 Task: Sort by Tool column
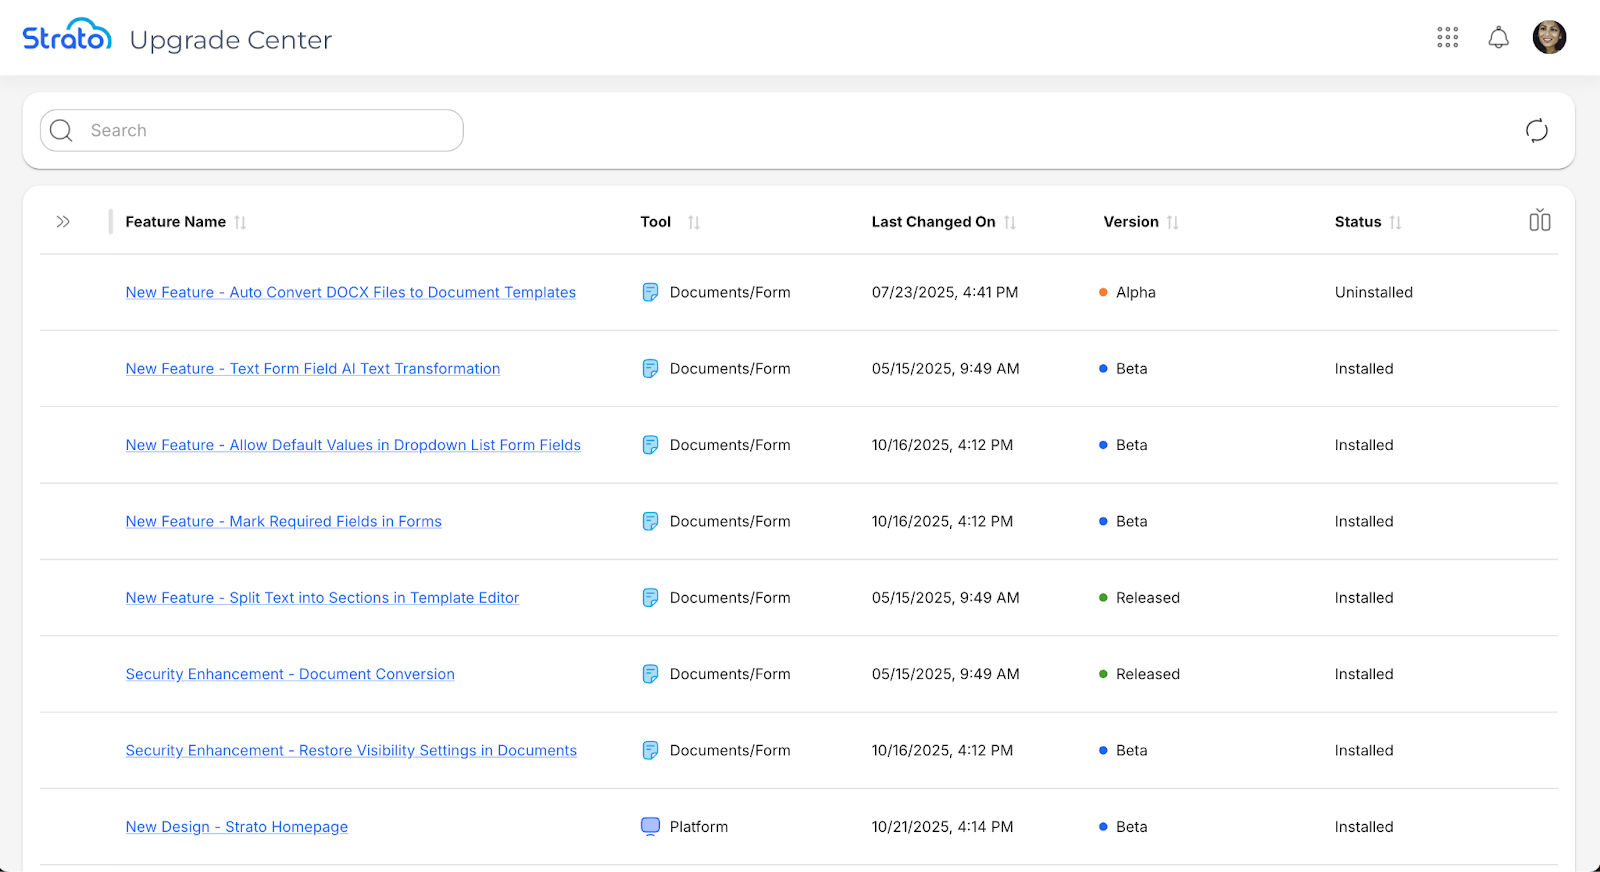[x=693, y=223]
